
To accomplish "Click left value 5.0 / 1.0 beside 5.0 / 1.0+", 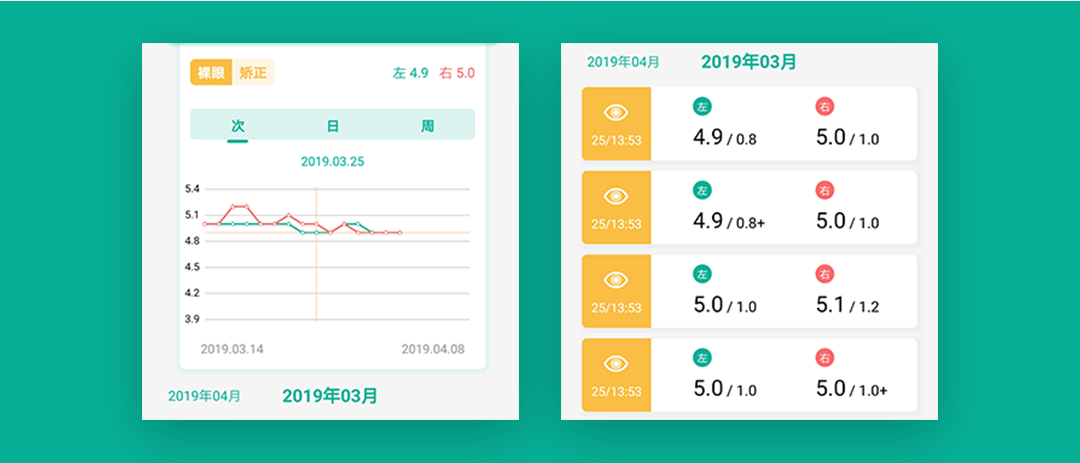I will pyautogui.click(x=725, y=389).
